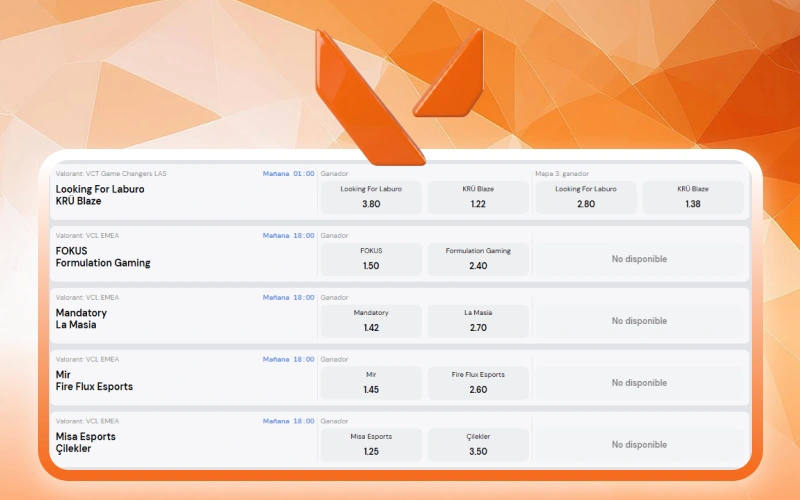Click Ganador heading in Mandatory row
Screen dimensions: 800x500
[334, 297]
